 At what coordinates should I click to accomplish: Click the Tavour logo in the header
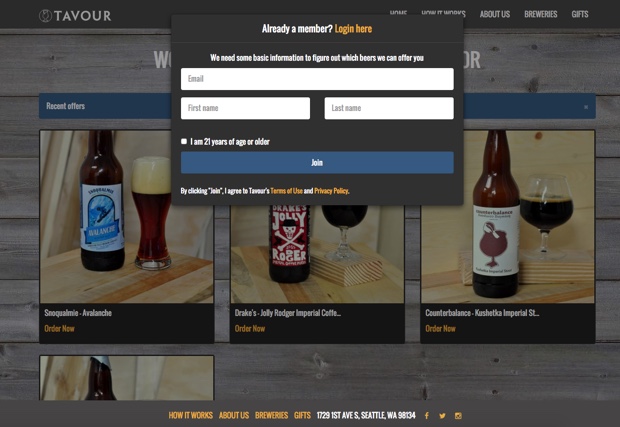point(75,16)
